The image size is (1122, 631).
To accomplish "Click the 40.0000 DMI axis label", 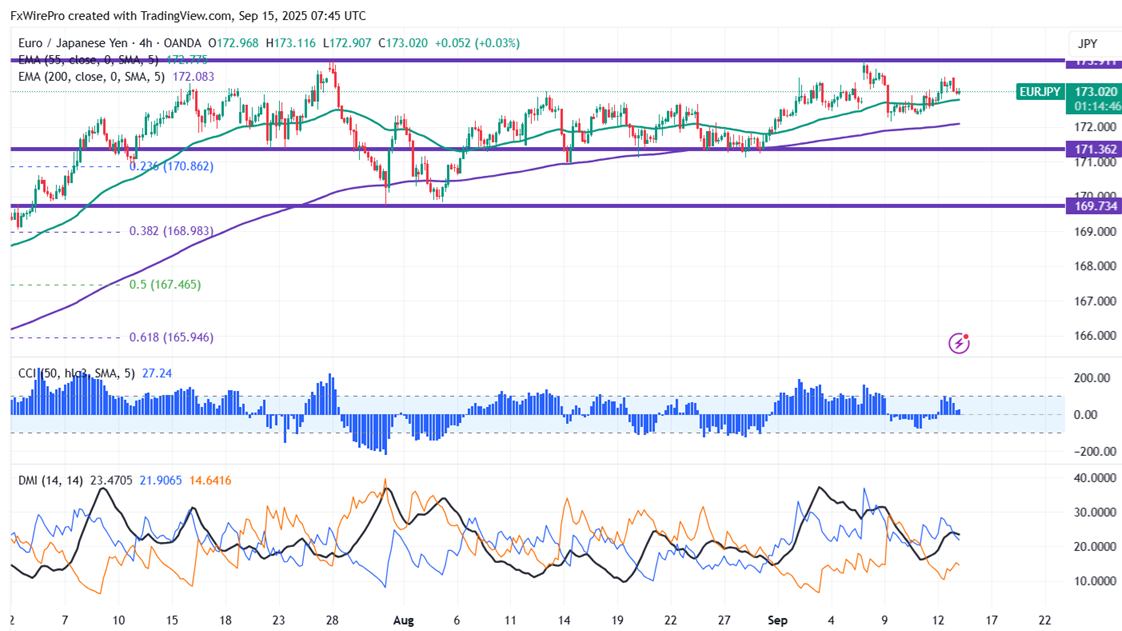I will (1096, 478).
